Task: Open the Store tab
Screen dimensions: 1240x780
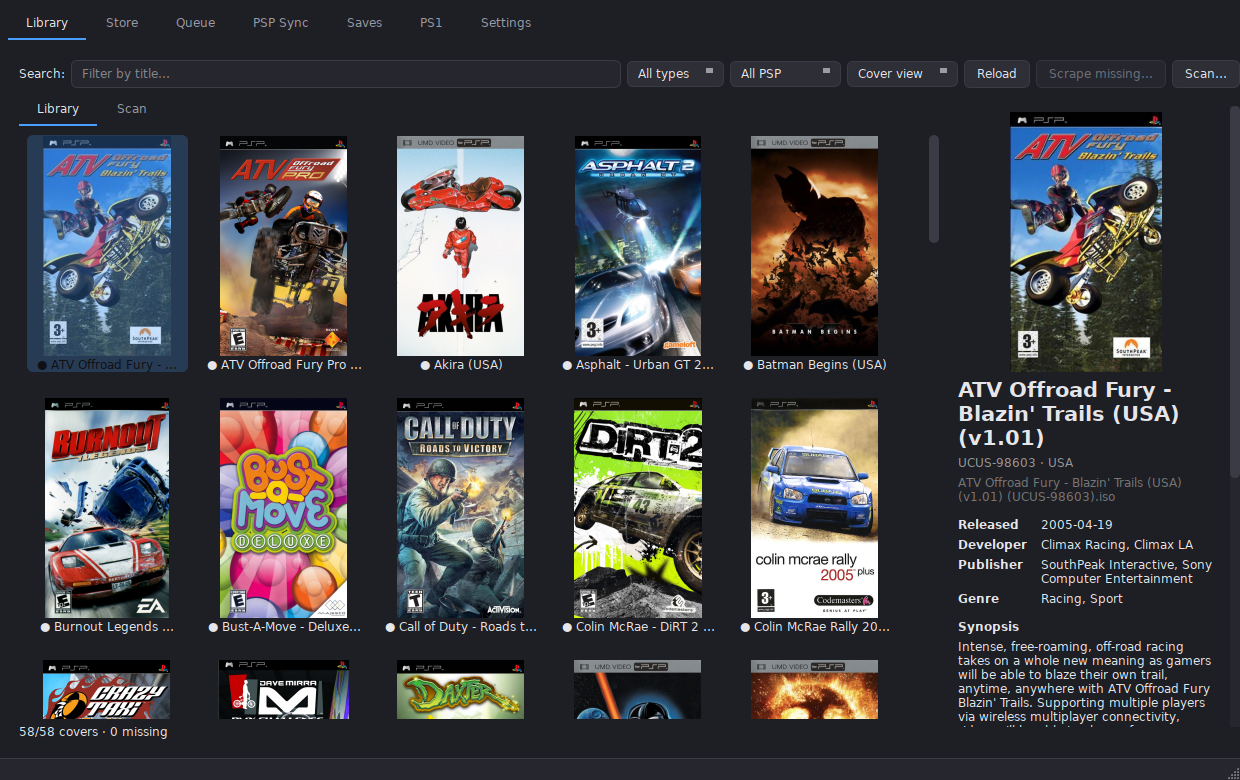Action: point(122,22)
